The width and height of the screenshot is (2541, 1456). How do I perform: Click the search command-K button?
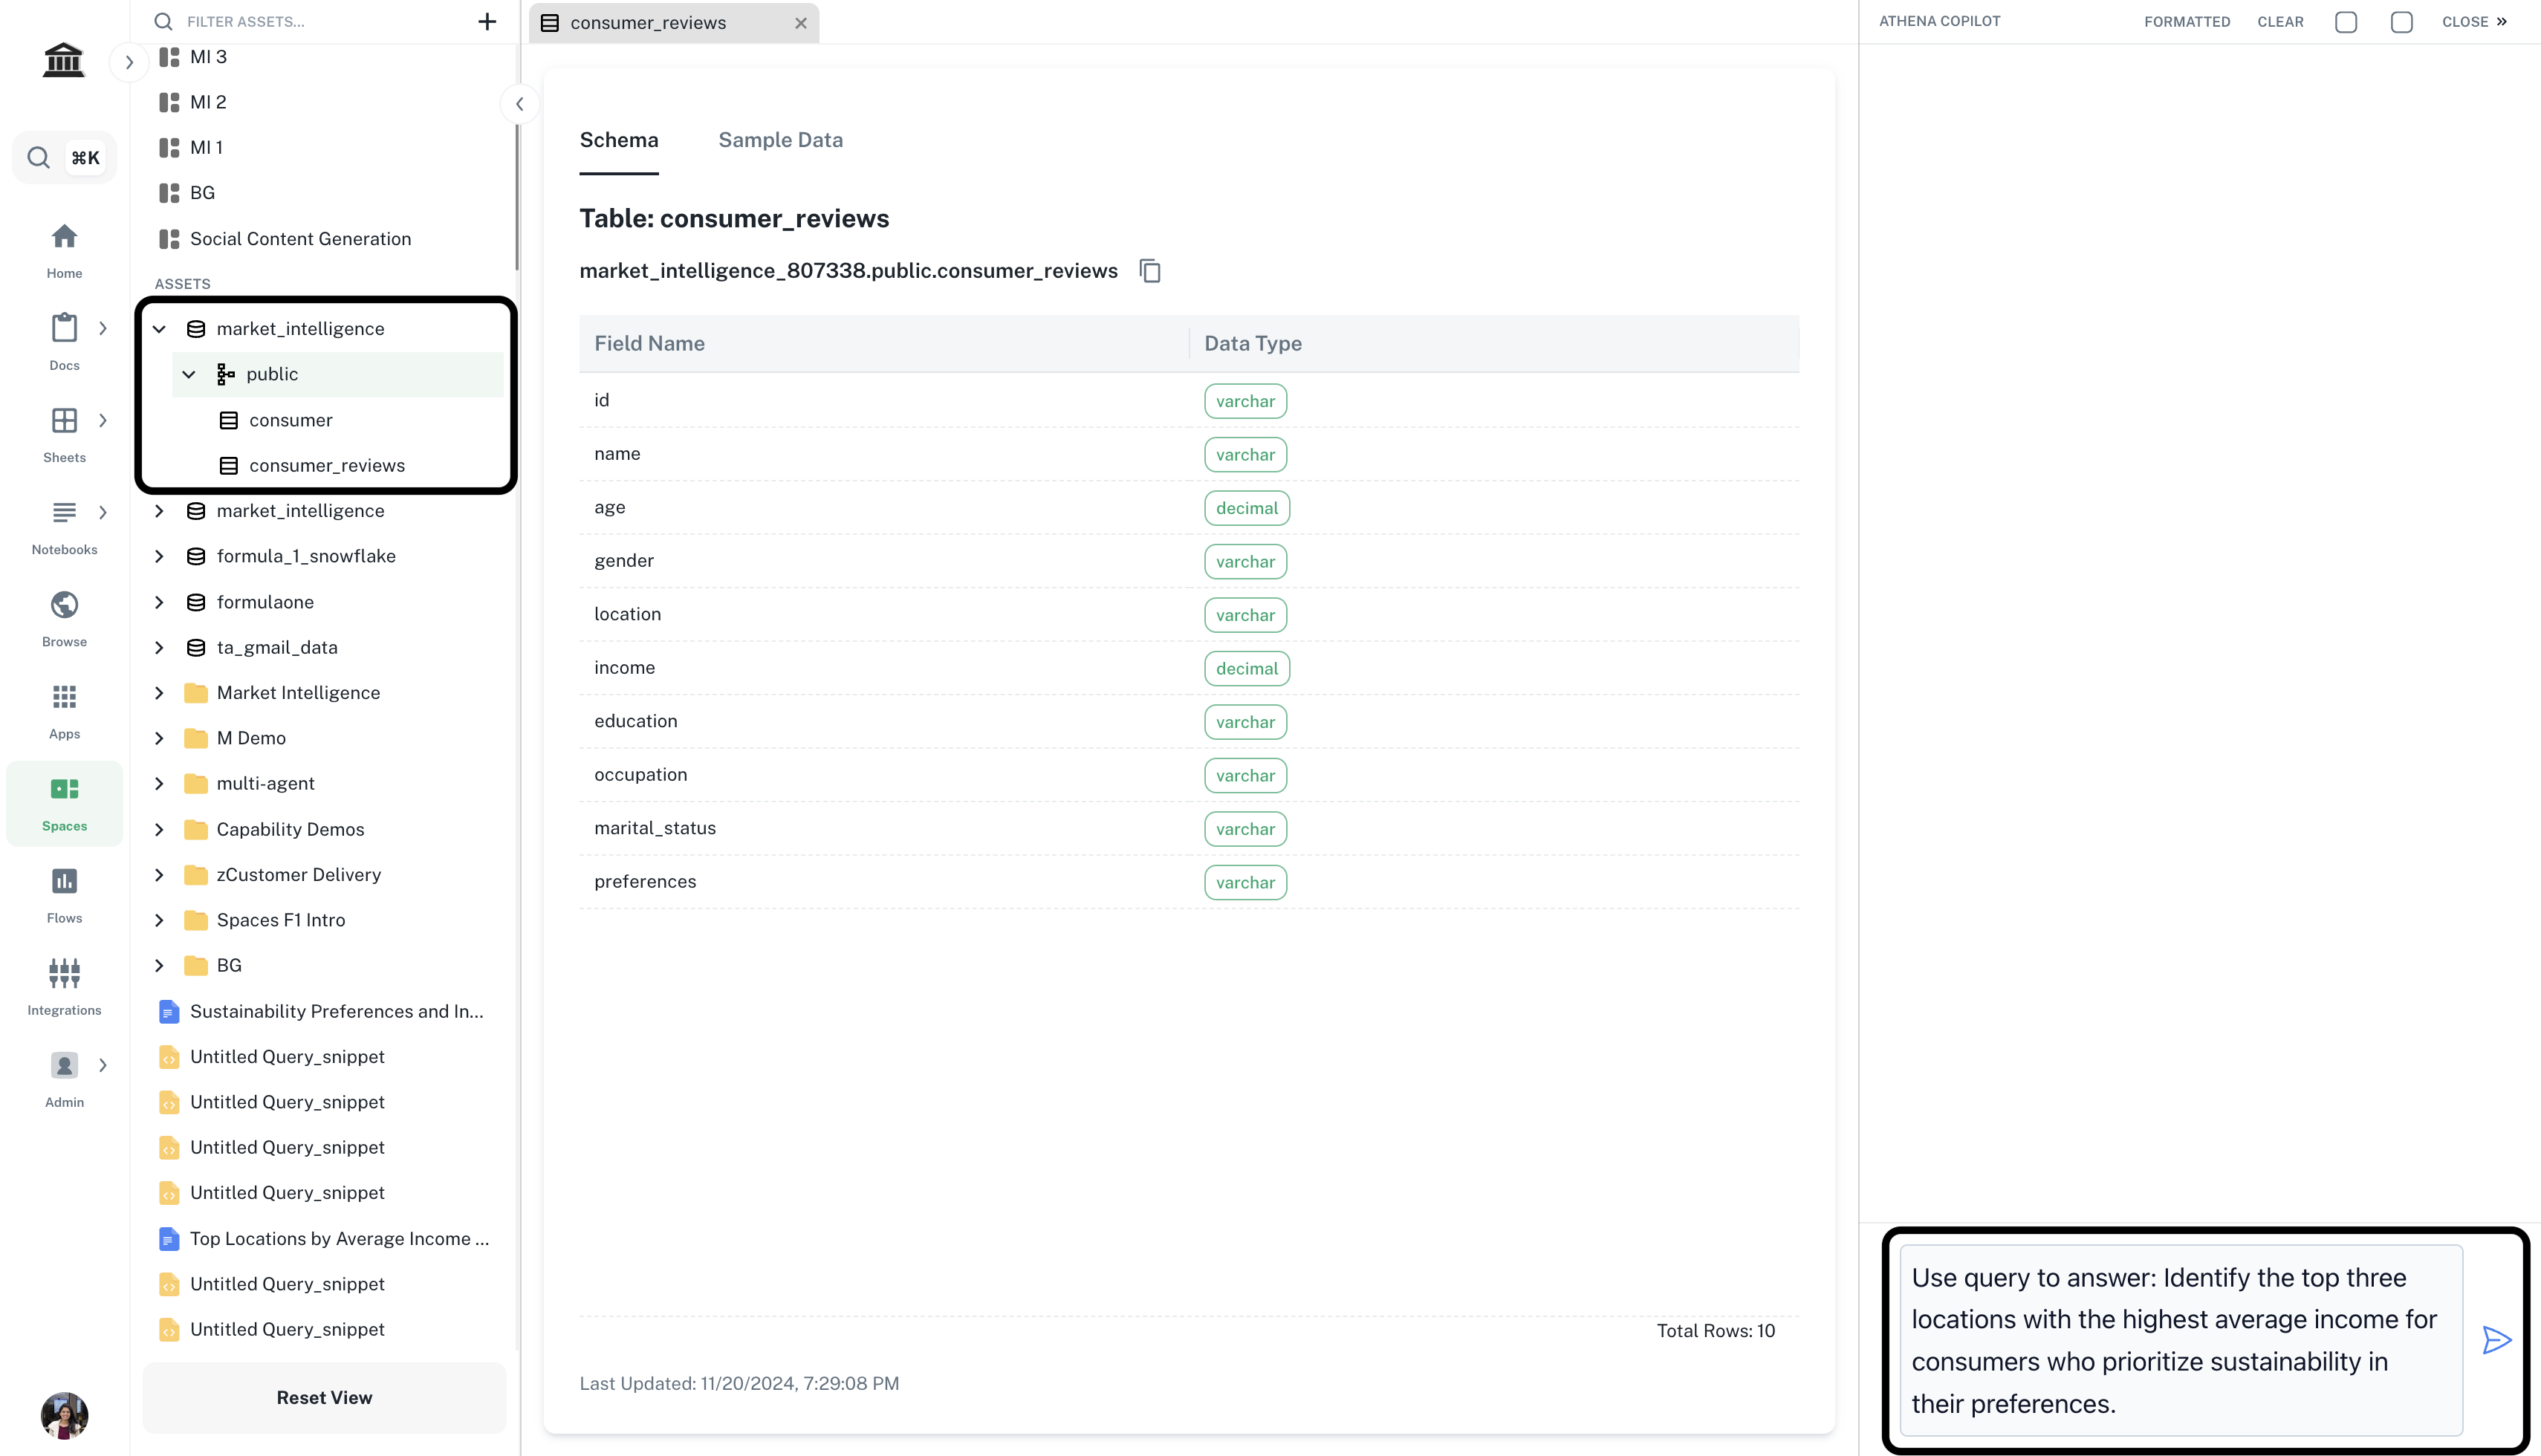coord(64,157)
